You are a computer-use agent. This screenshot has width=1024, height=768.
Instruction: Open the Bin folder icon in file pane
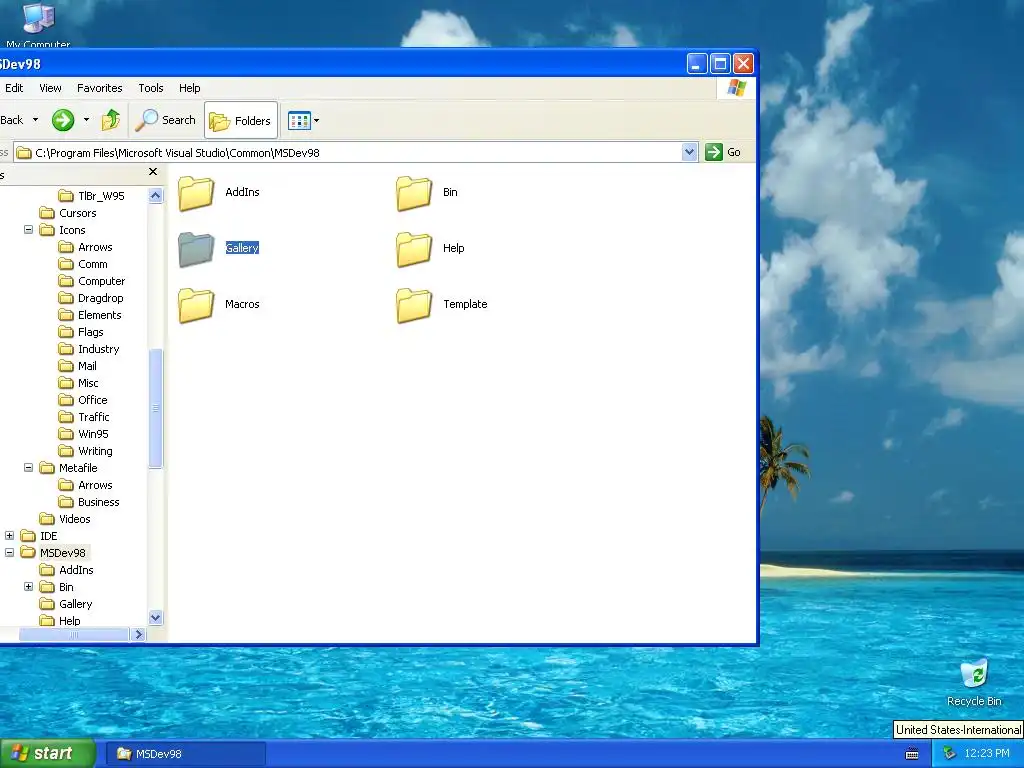[x=414, y=193]
